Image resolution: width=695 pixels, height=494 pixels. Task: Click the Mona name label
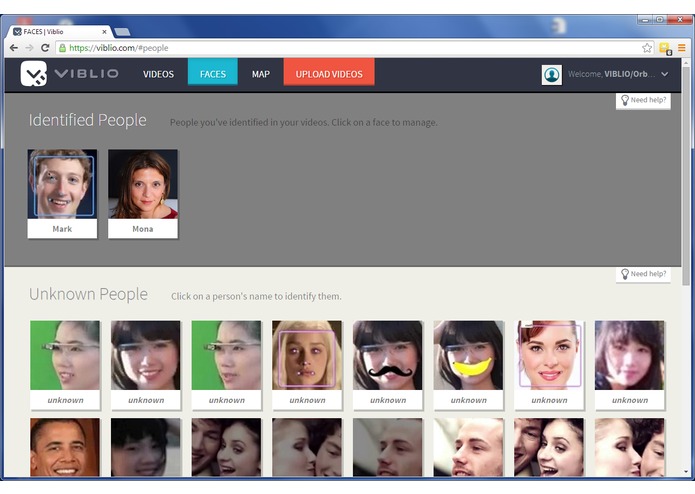pos(143,229)
